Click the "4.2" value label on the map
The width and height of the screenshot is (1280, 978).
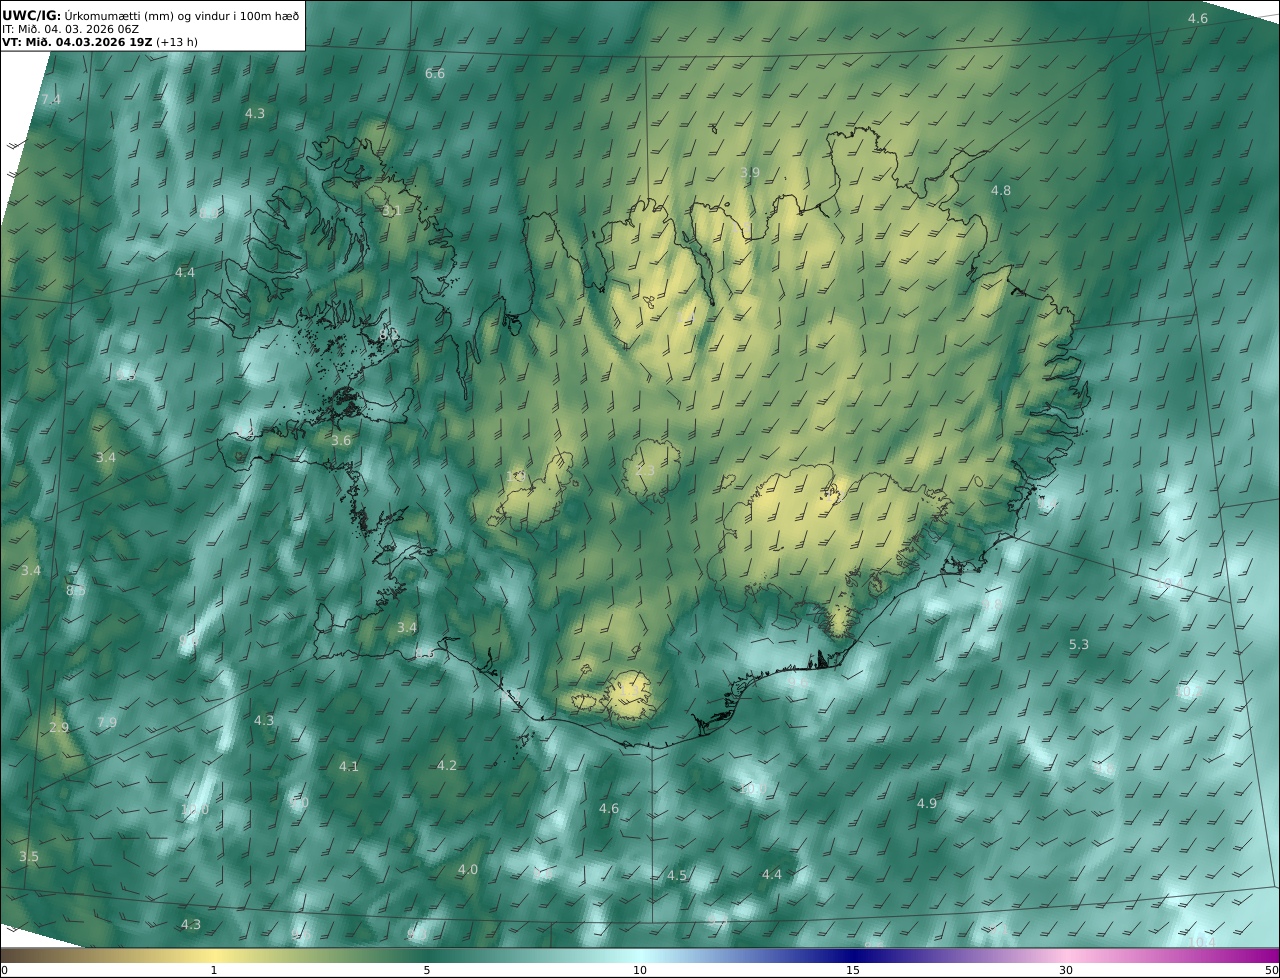coord(447,766)
